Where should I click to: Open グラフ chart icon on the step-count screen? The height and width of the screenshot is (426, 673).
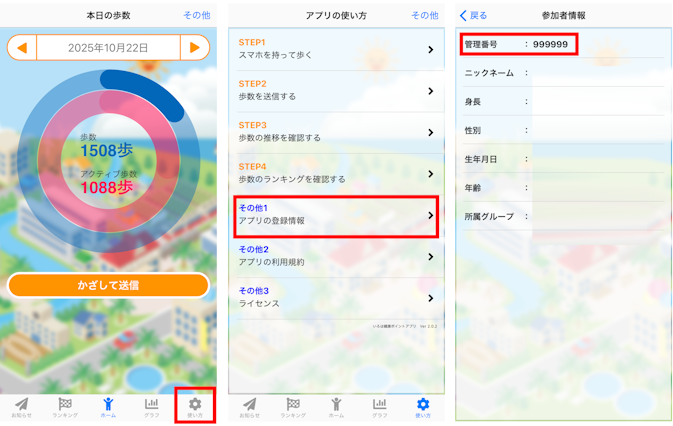tap(152, 406)
